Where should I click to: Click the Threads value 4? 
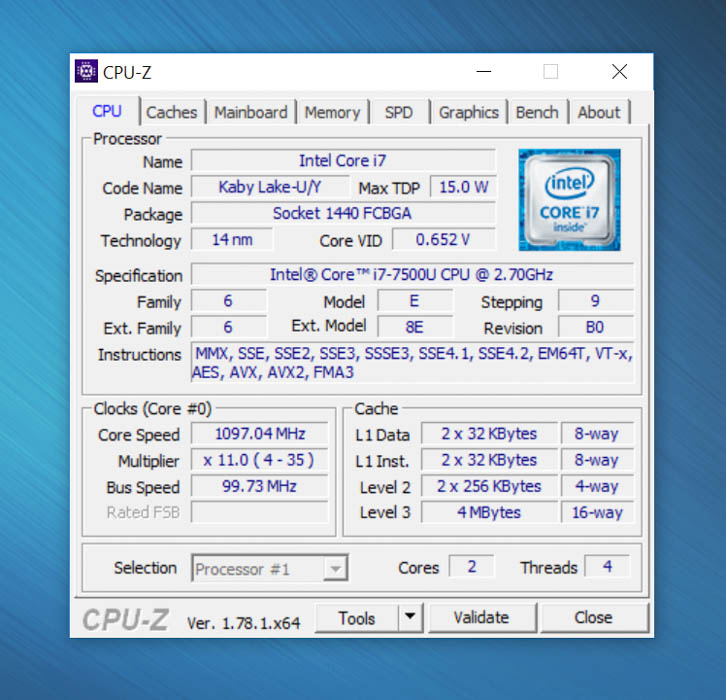tap(607, 566)
